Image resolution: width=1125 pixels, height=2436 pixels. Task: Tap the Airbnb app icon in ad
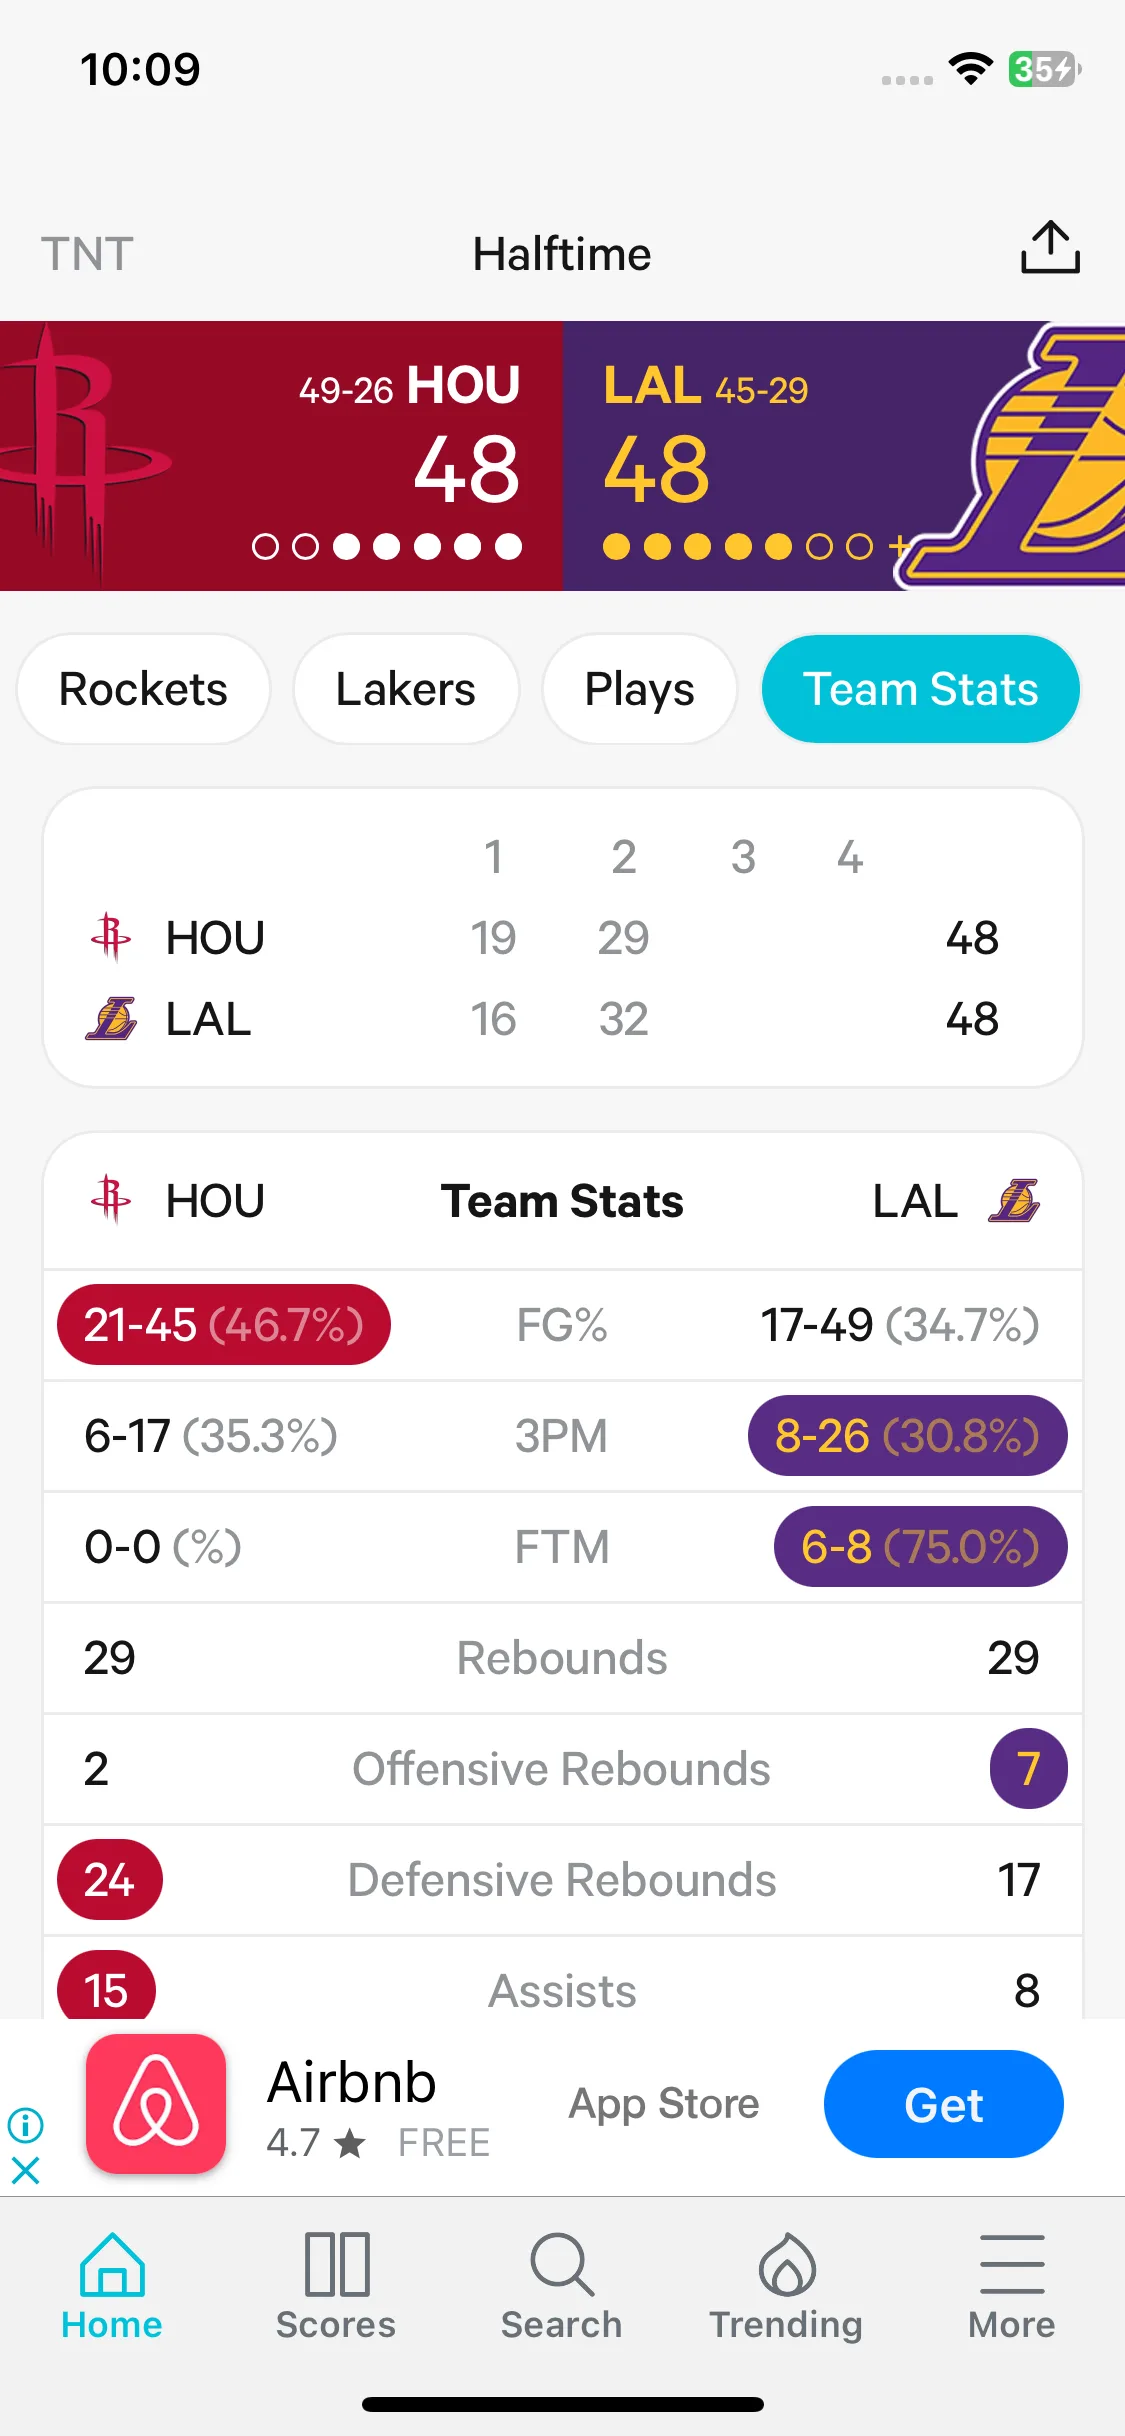(x=156, y=2104)
